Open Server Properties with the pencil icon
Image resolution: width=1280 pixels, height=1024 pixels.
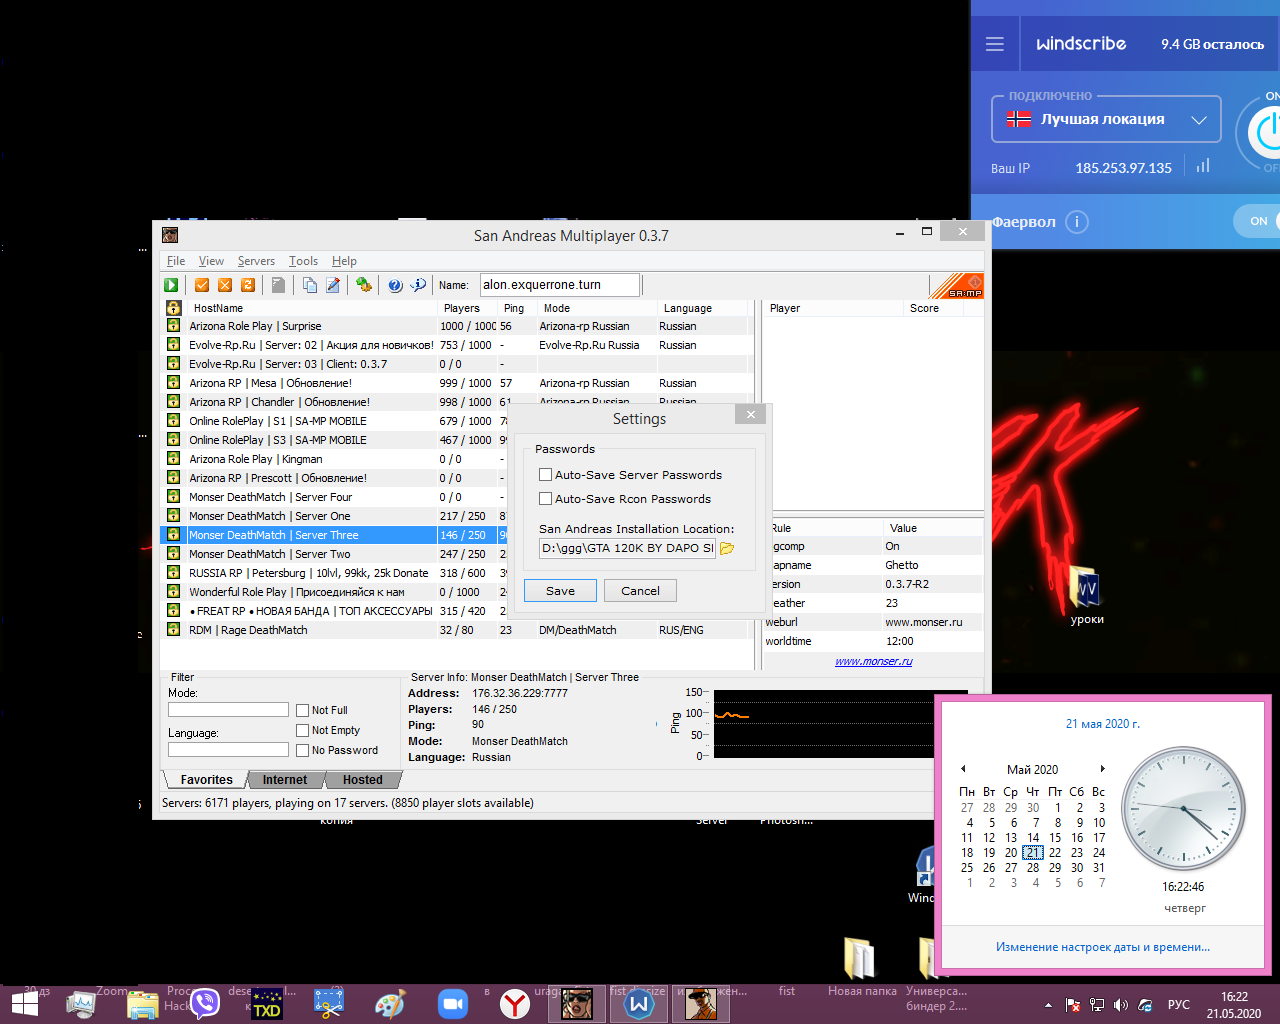(333, 285)
